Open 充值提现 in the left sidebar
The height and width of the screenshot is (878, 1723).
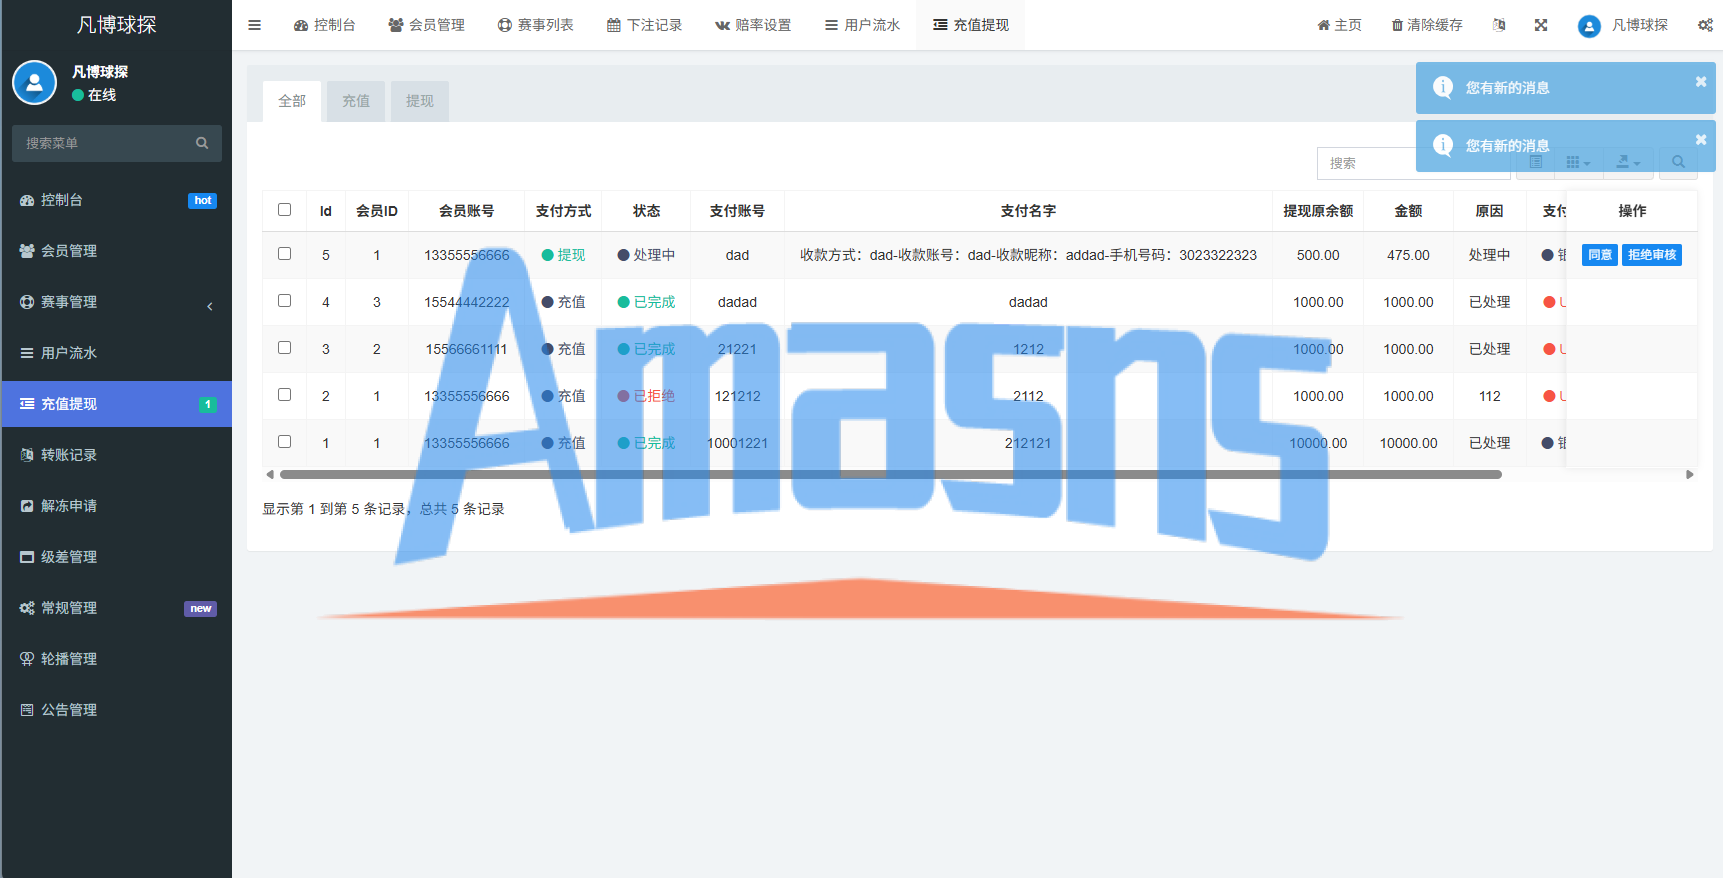point(117,404)
